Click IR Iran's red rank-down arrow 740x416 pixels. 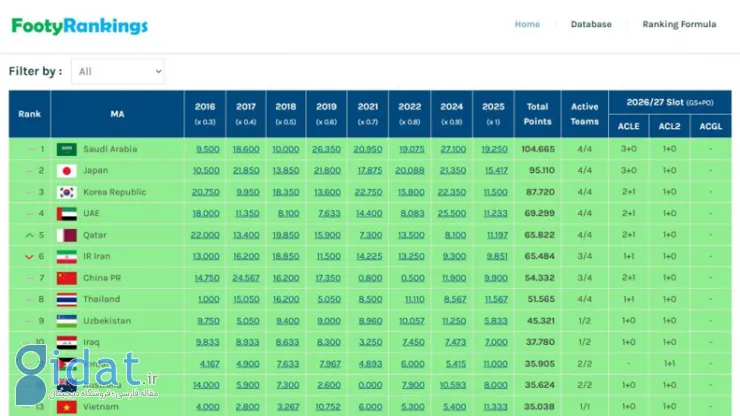coord(29,257)
